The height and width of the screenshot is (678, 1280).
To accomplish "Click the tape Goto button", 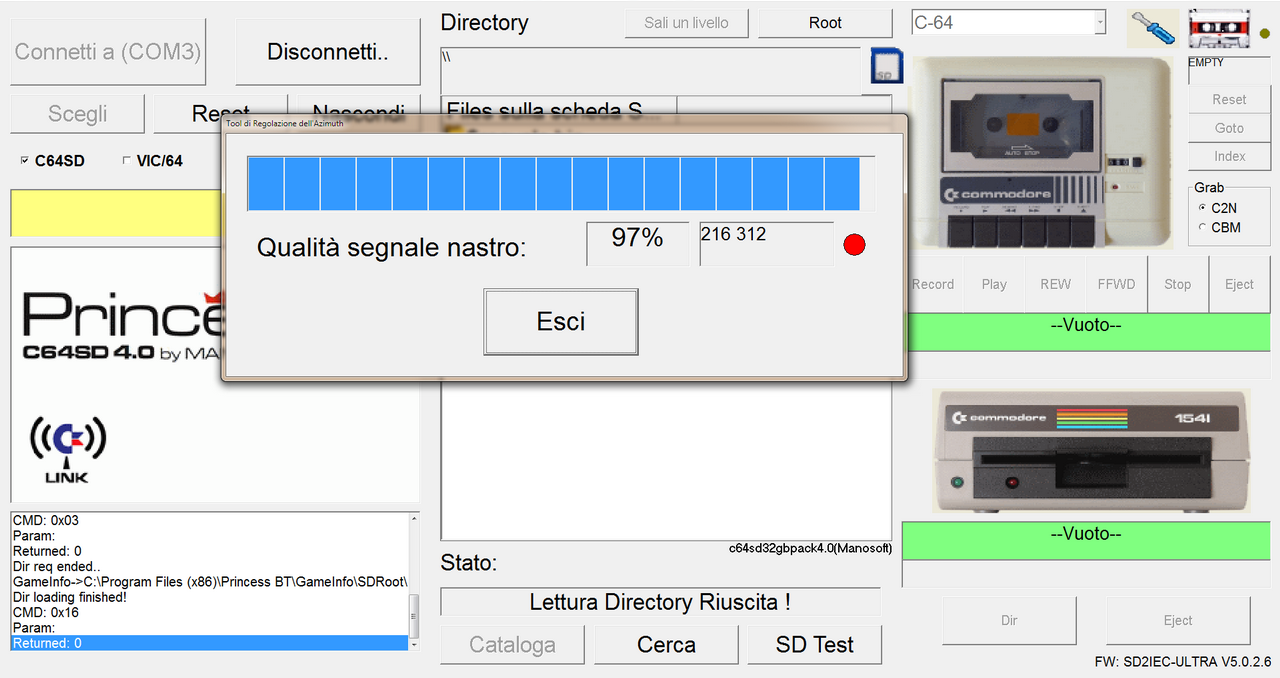I will [x=1229, y=128].
